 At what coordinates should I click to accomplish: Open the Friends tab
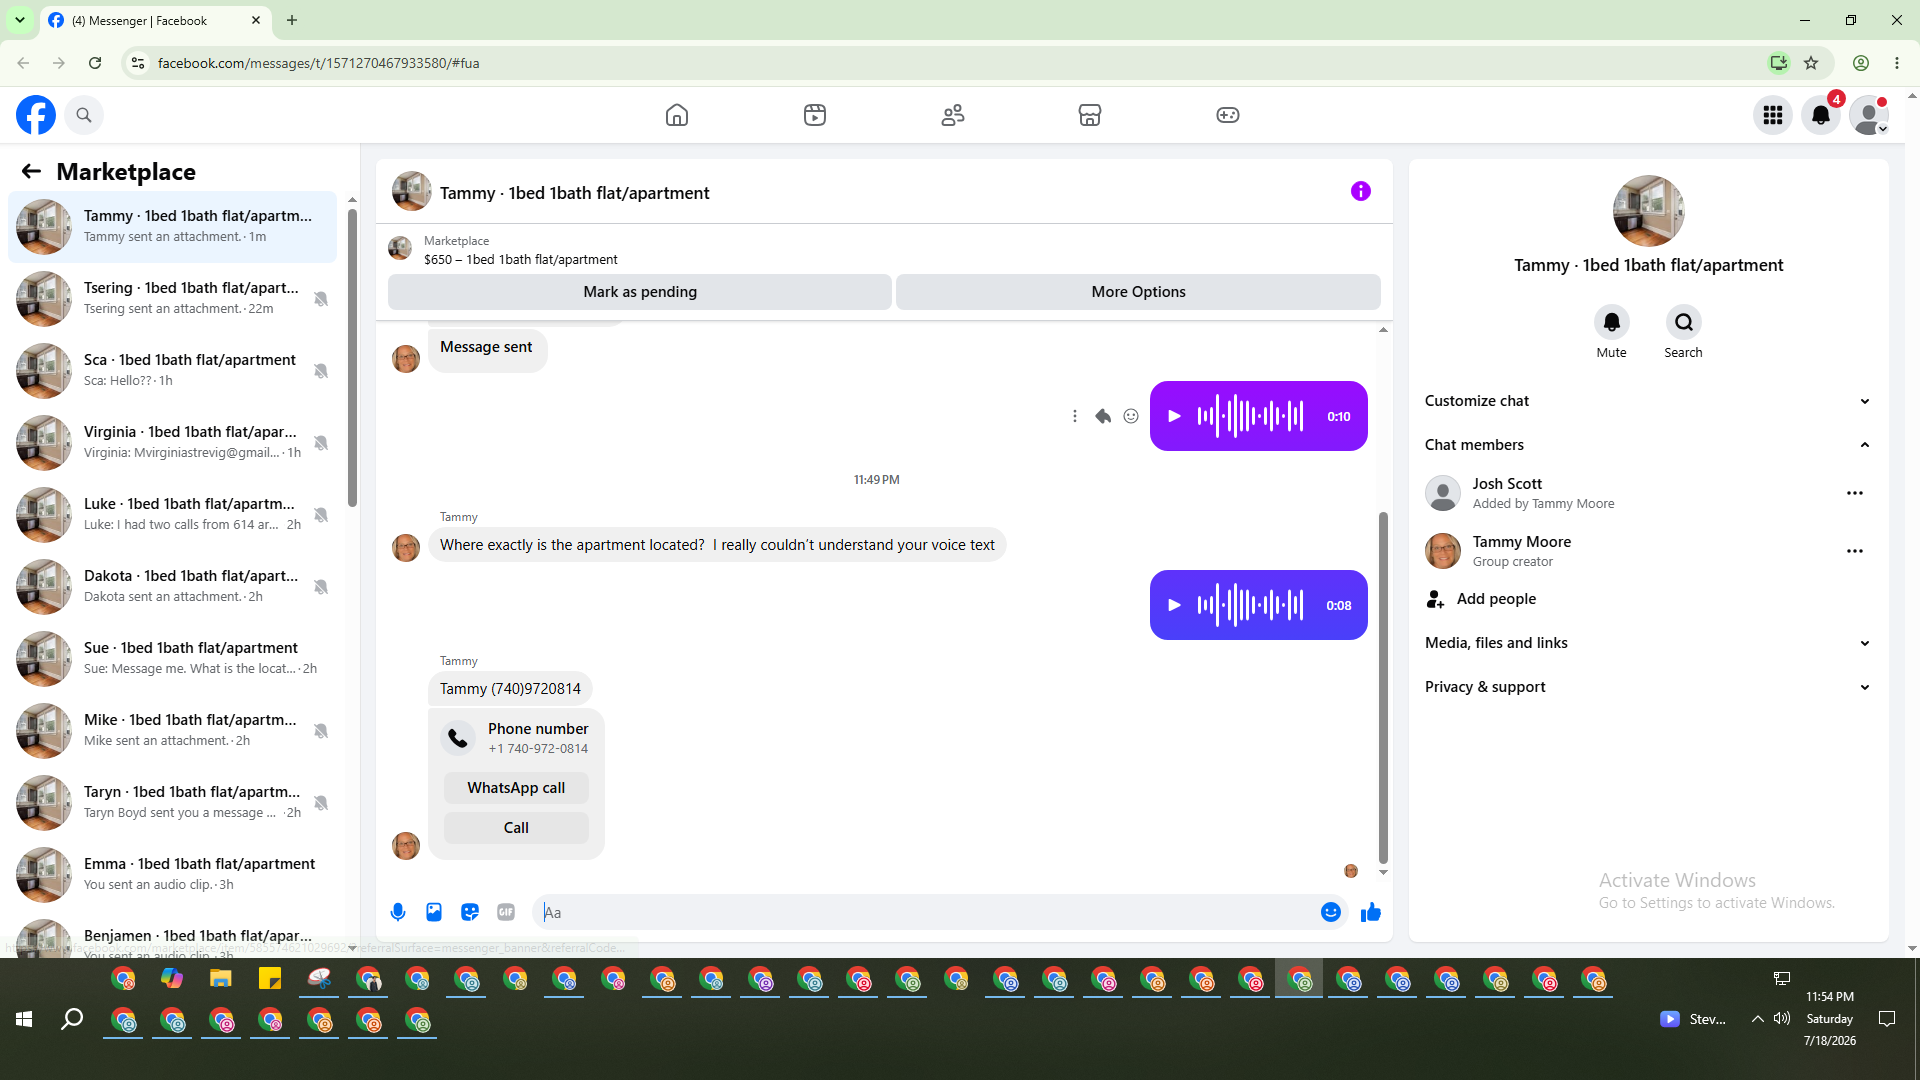(x=953, y=115)
